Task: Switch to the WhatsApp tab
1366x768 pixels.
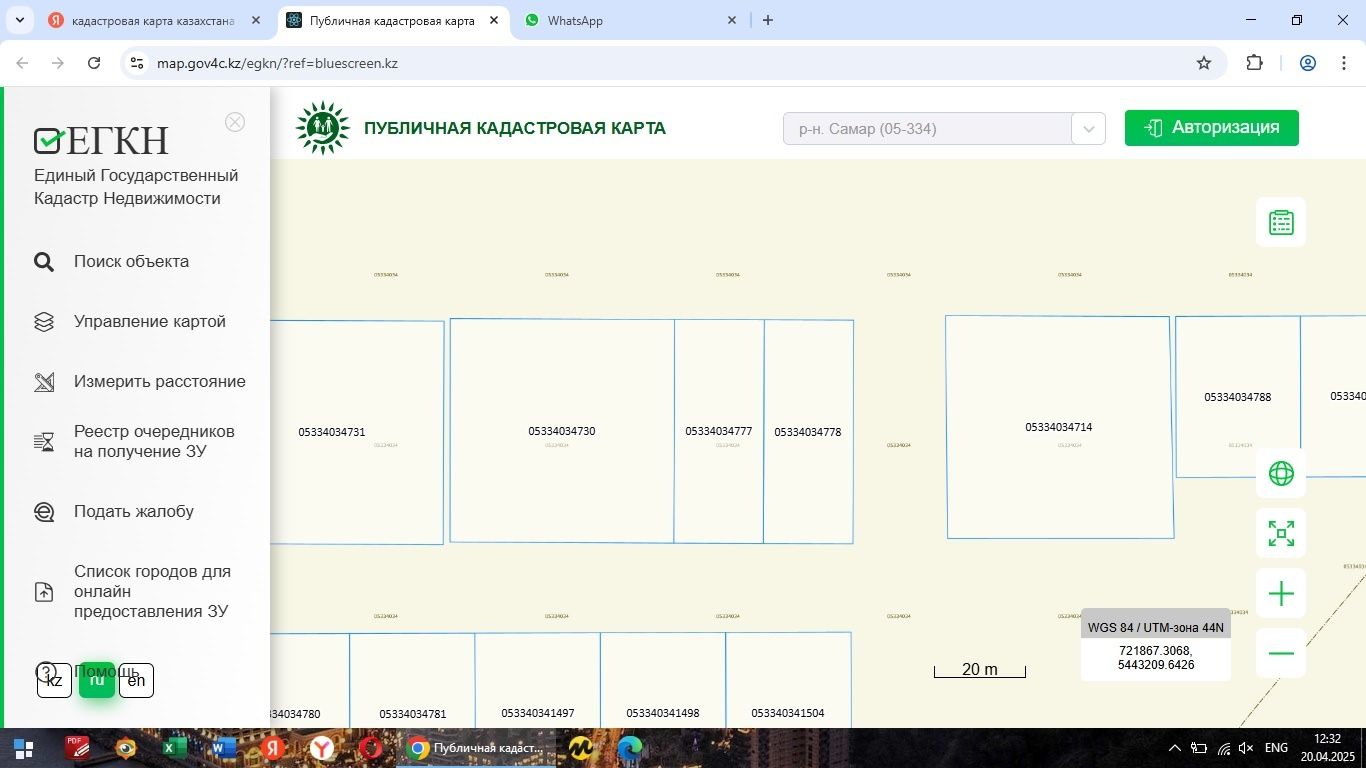Action: [x=630, y=20]
